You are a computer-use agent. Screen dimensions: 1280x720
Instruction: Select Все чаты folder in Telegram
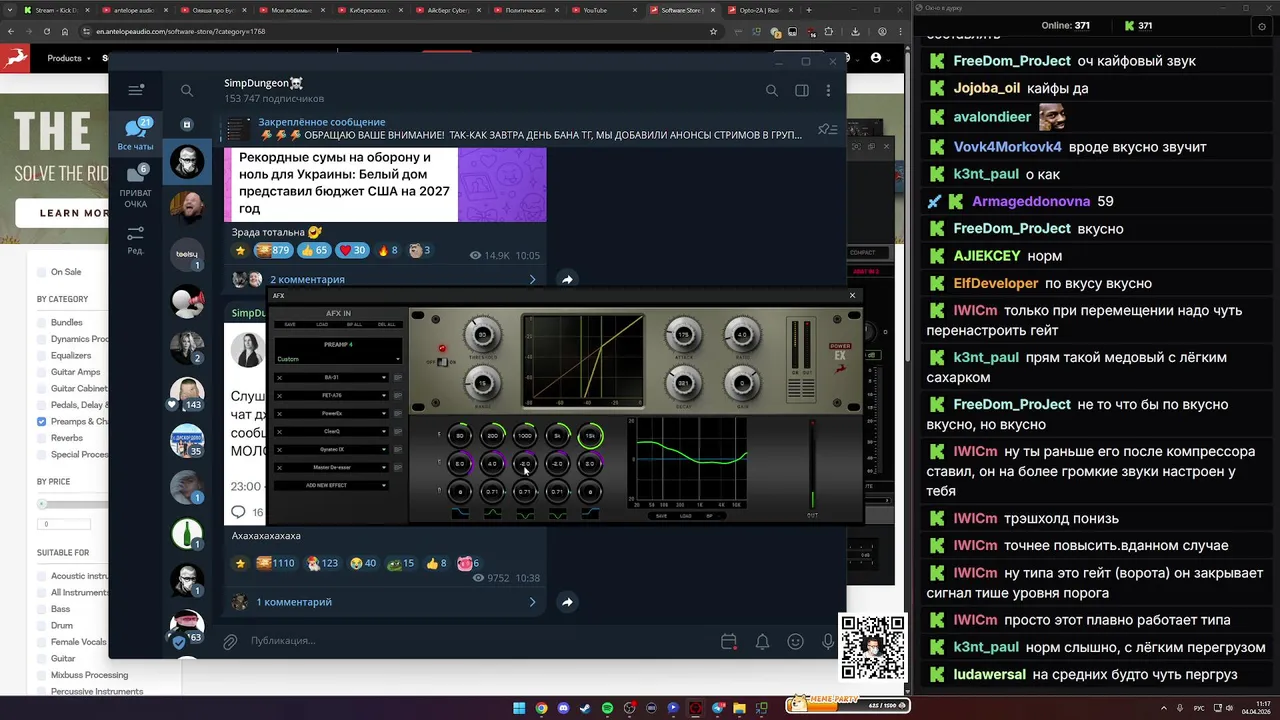(x=135, y=134)
